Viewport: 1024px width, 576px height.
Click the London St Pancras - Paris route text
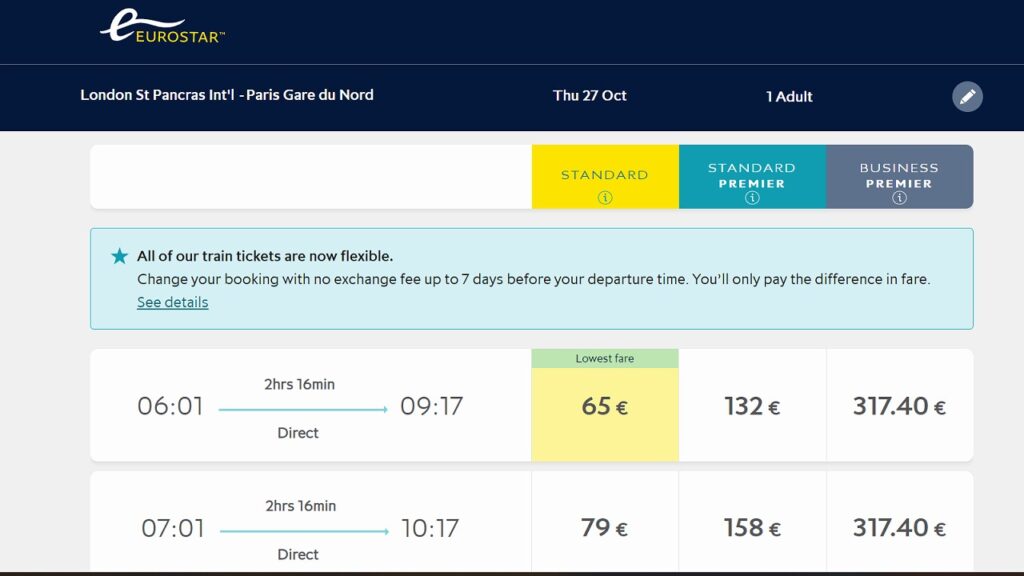227,95
